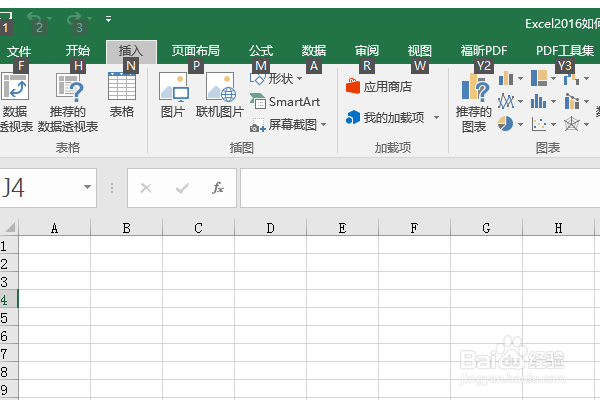Expand the column chart dropdown arrow
Viewport: 600px width, 400px height.
point(520,79)
